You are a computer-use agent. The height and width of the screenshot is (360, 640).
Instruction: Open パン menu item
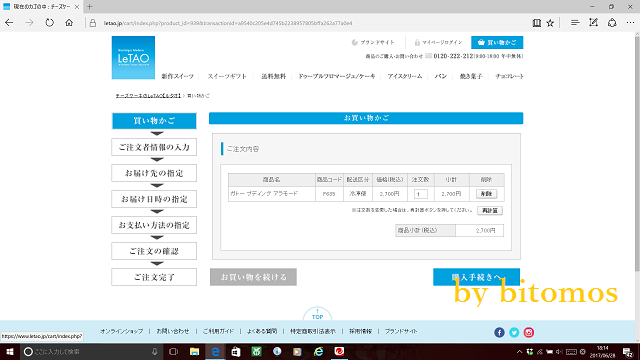pyautogui.click(x=441, y=76)
